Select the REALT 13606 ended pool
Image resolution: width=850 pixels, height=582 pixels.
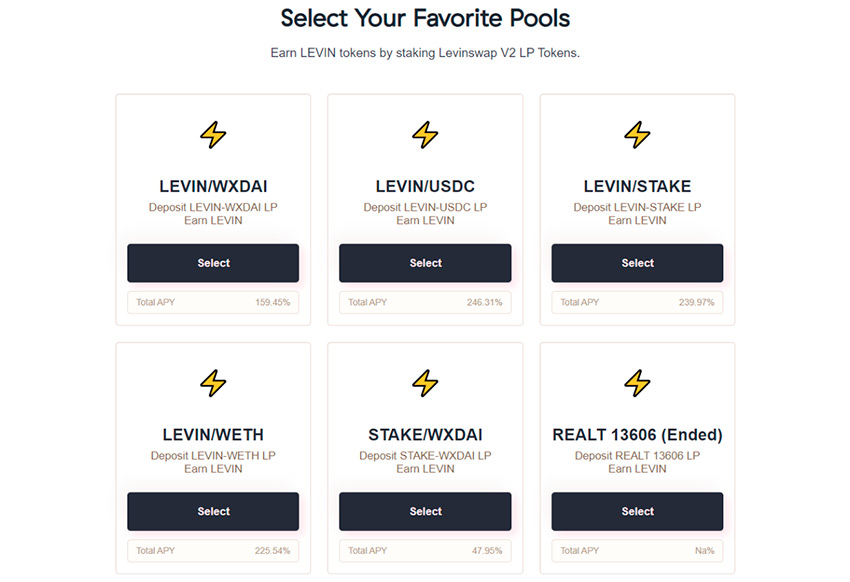point(637,511)
